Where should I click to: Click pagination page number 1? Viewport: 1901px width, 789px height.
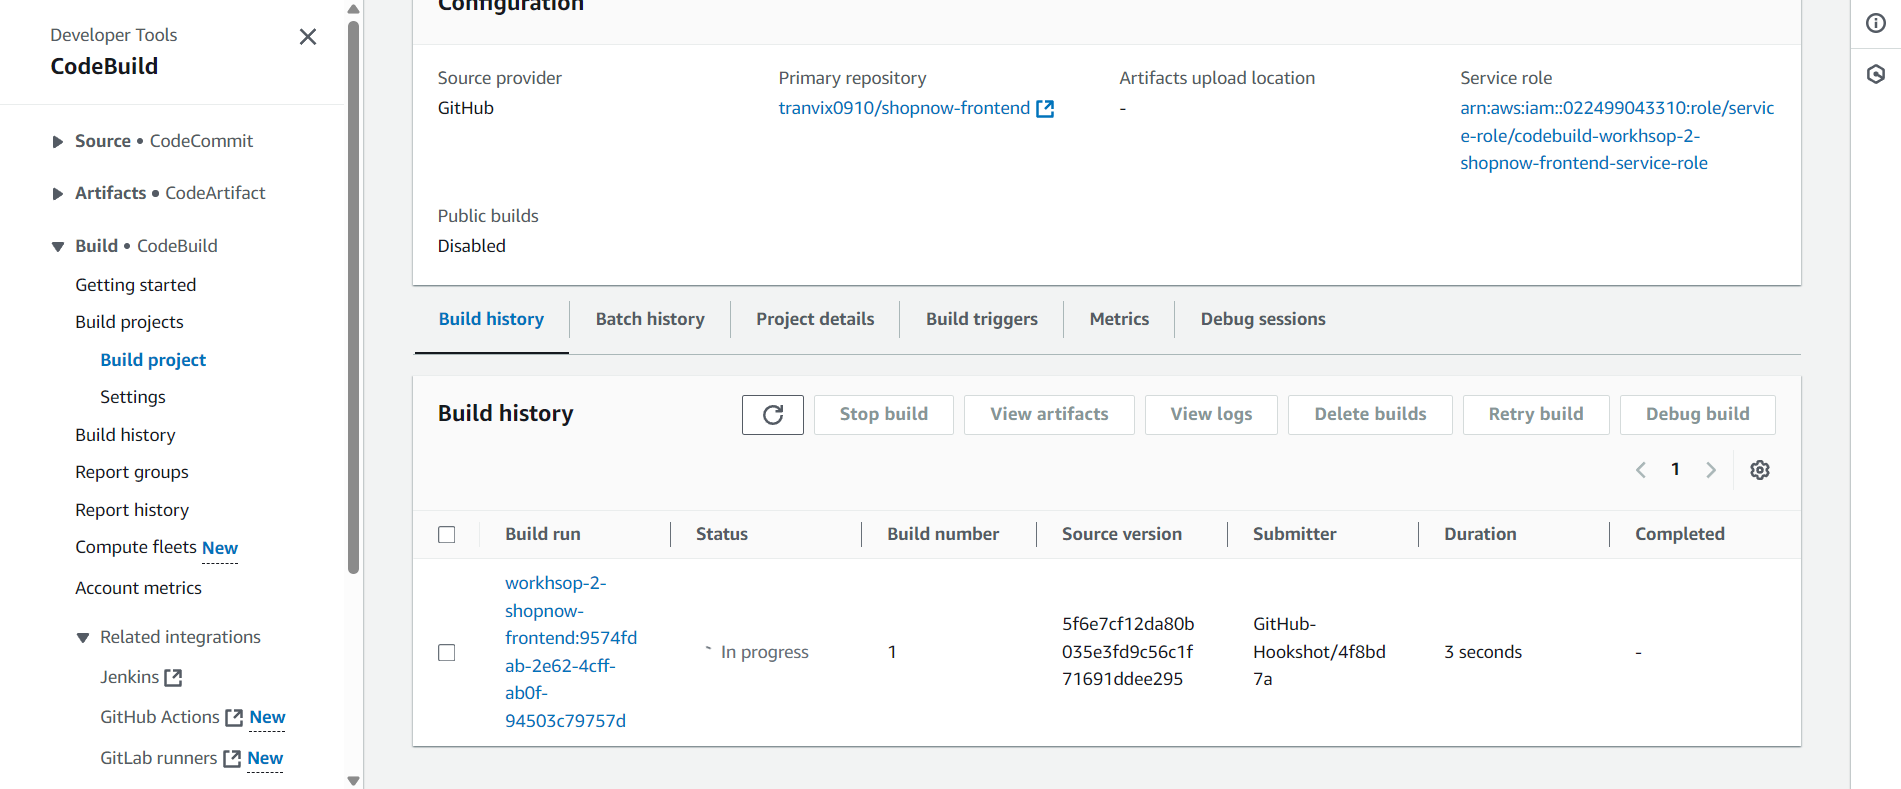[1675, 469]
